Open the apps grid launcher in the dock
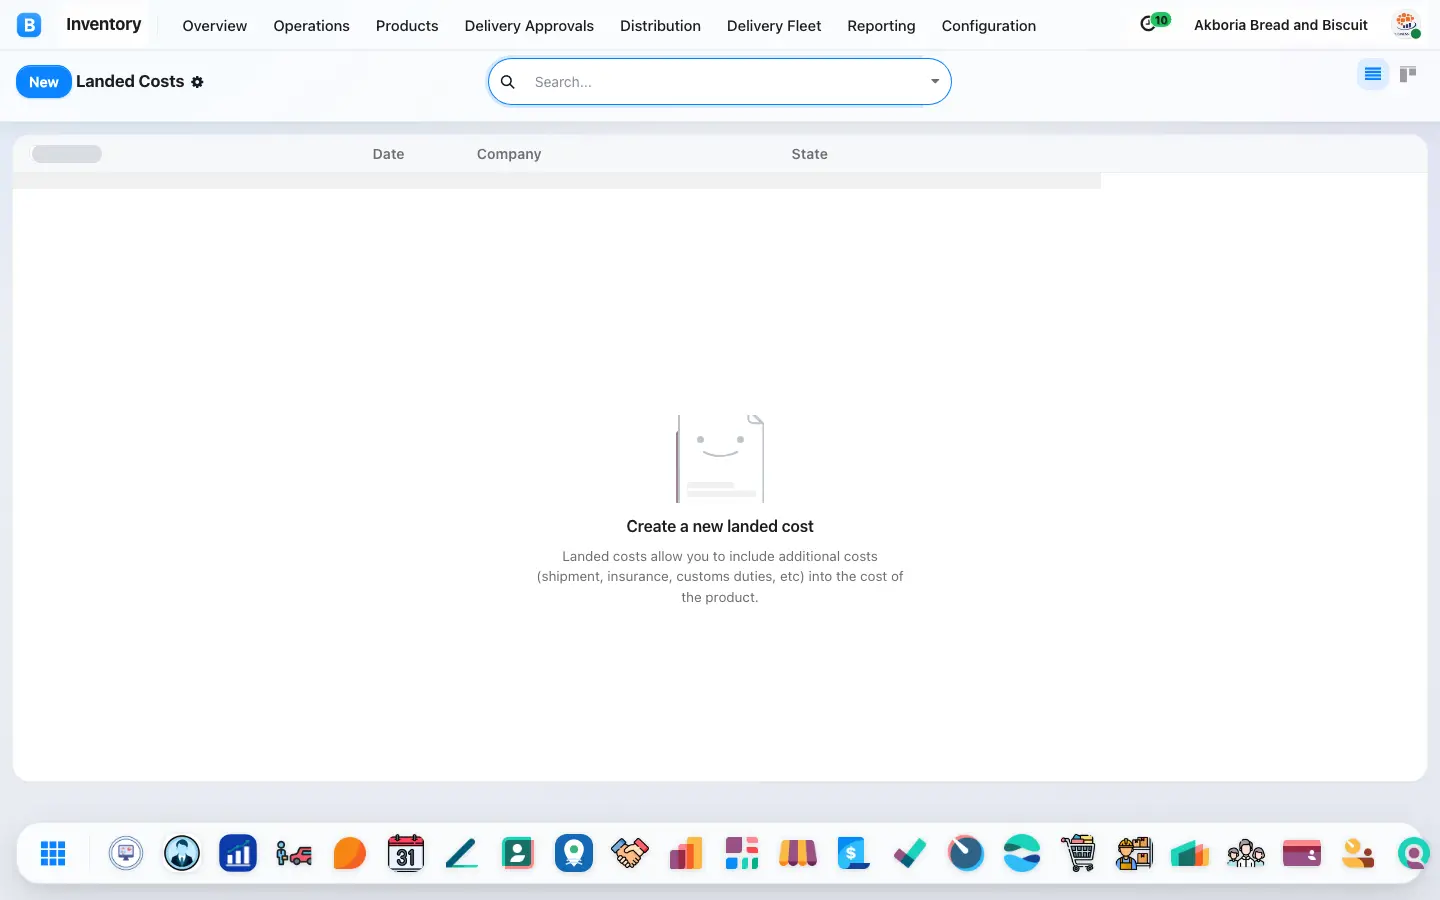This screenshot has height=900, width=1440. 53,853
